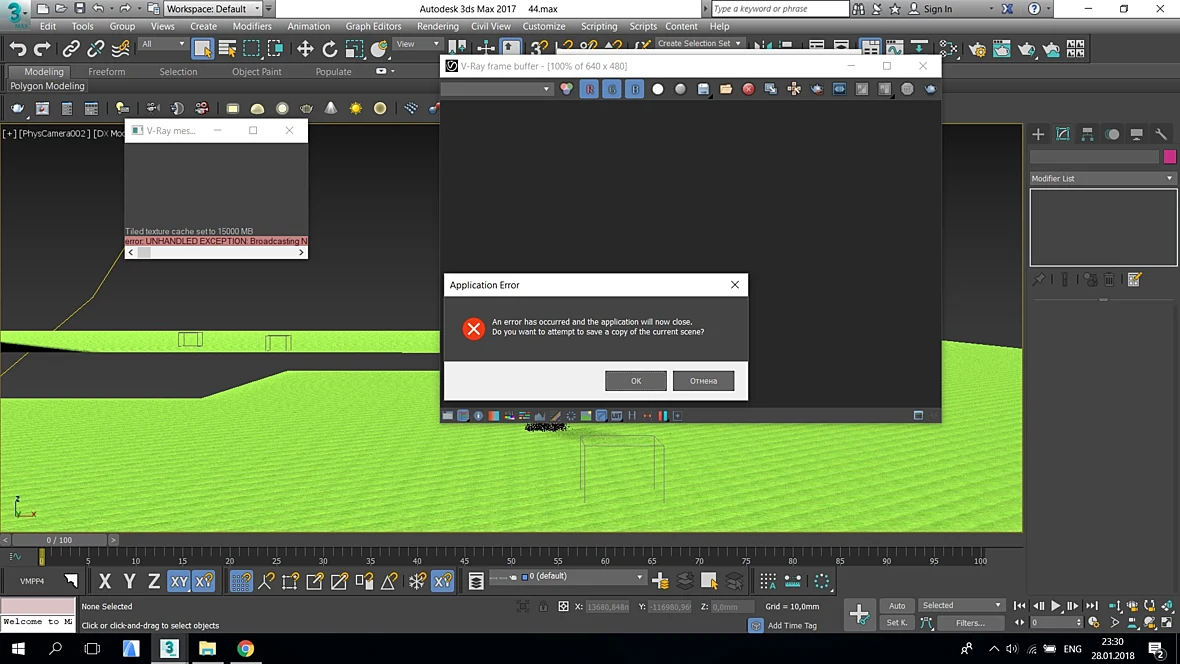Pick the Select and Move tool

(x=305, y=49)
